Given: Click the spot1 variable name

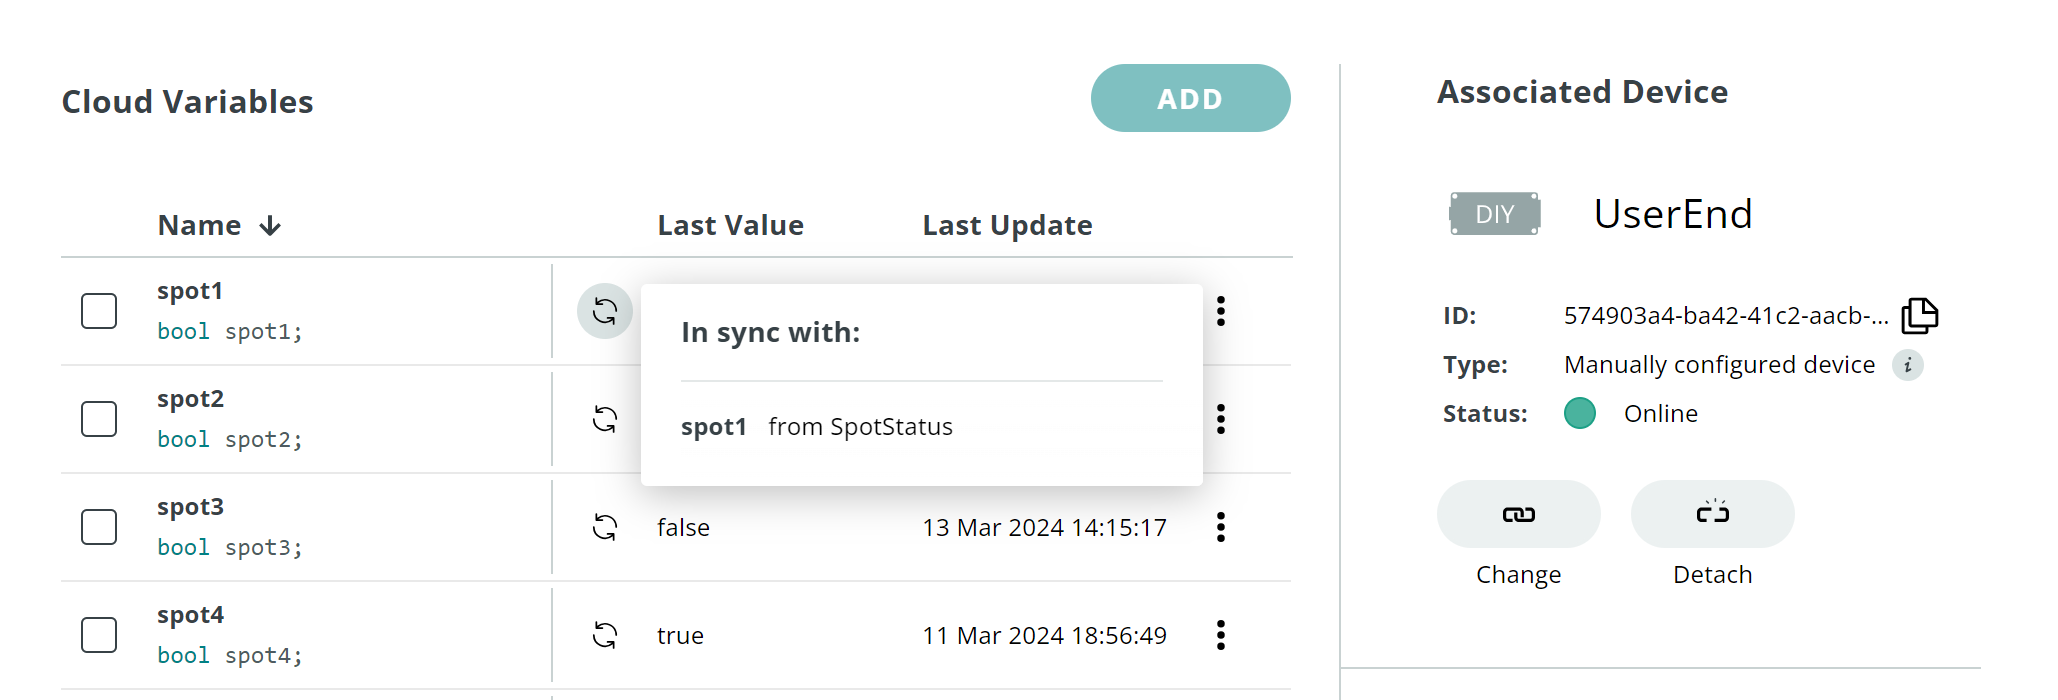Looking at the screenshot, I should click(x=190, y=291).
